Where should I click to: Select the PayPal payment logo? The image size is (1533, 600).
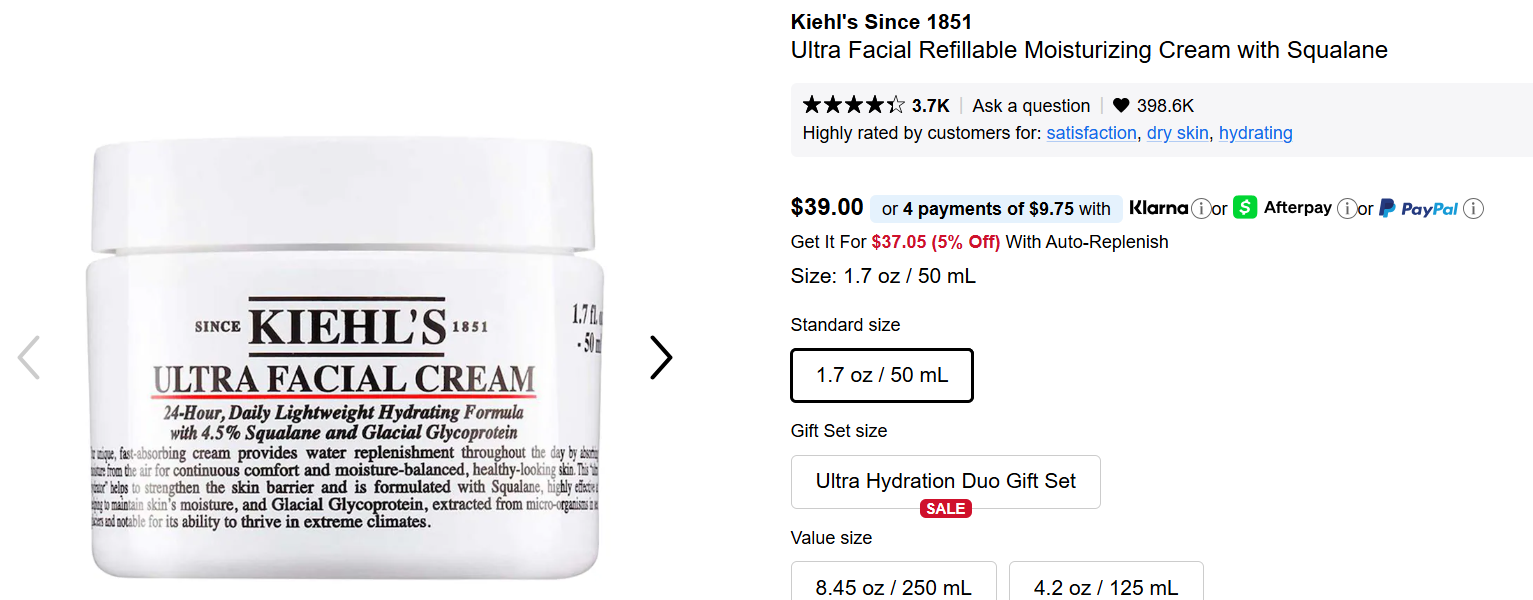point(1420,208)
